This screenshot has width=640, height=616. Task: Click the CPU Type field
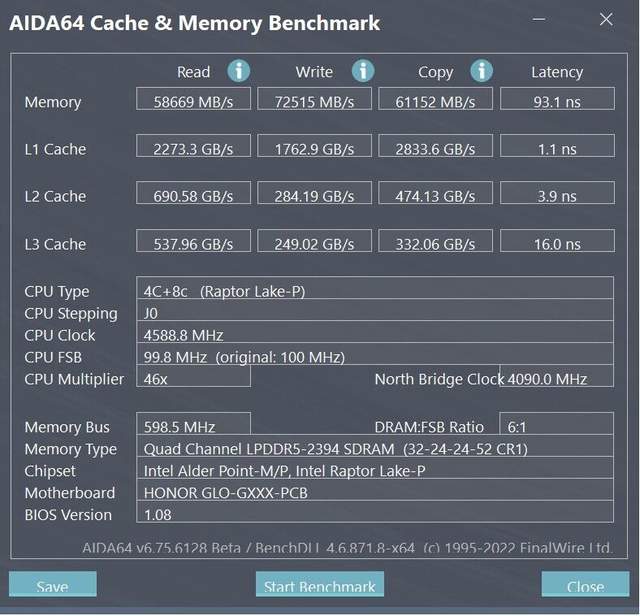tap(376, 291)
